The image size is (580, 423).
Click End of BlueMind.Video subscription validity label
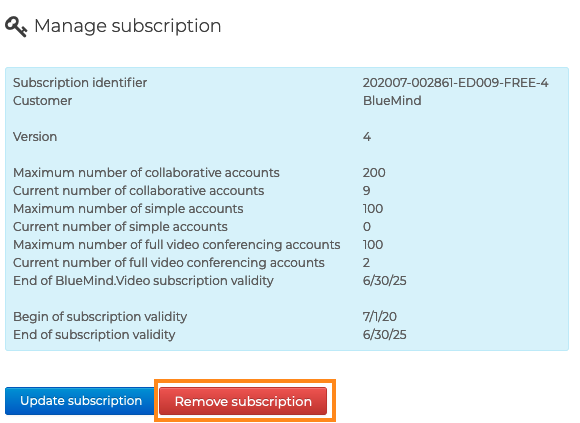[x=143, y=281]
